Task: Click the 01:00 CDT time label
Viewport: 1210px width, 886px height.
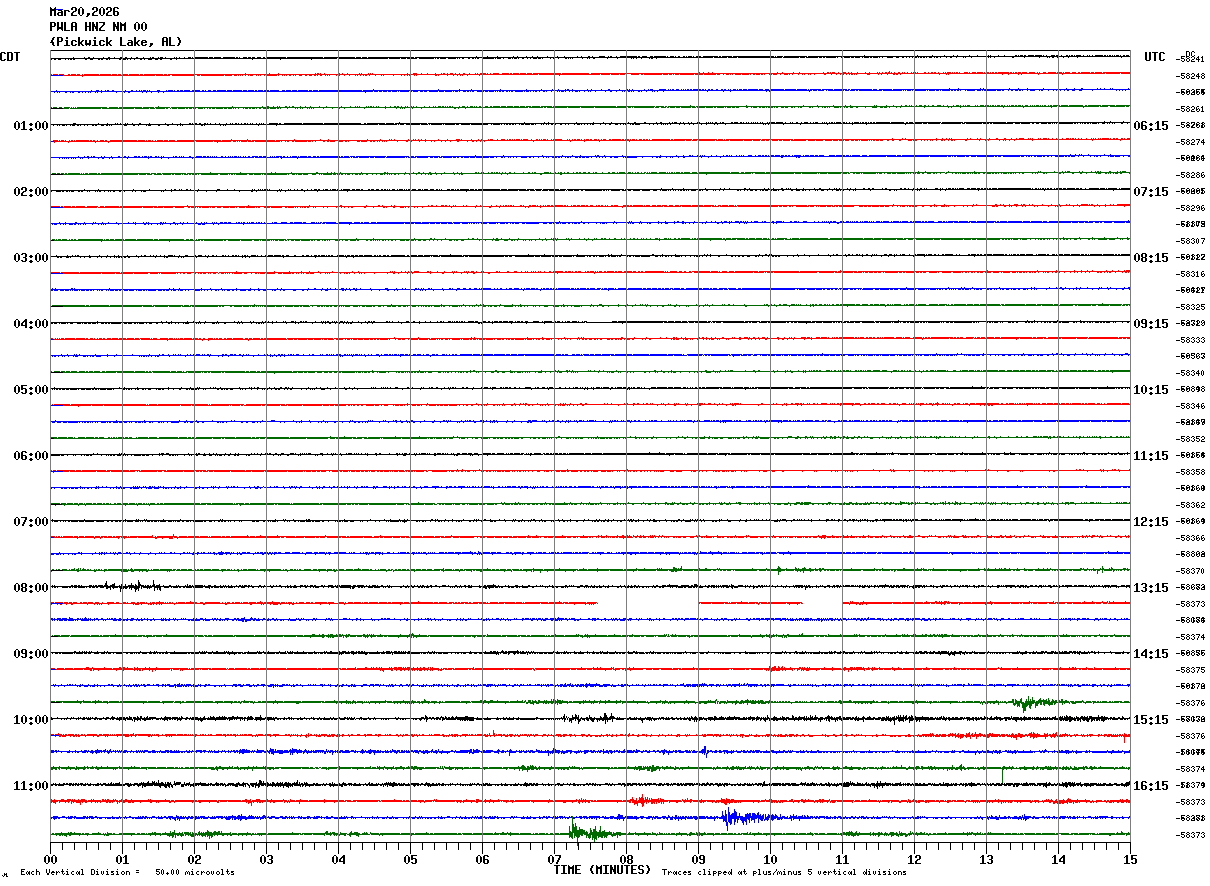Action: coord(31,126)
